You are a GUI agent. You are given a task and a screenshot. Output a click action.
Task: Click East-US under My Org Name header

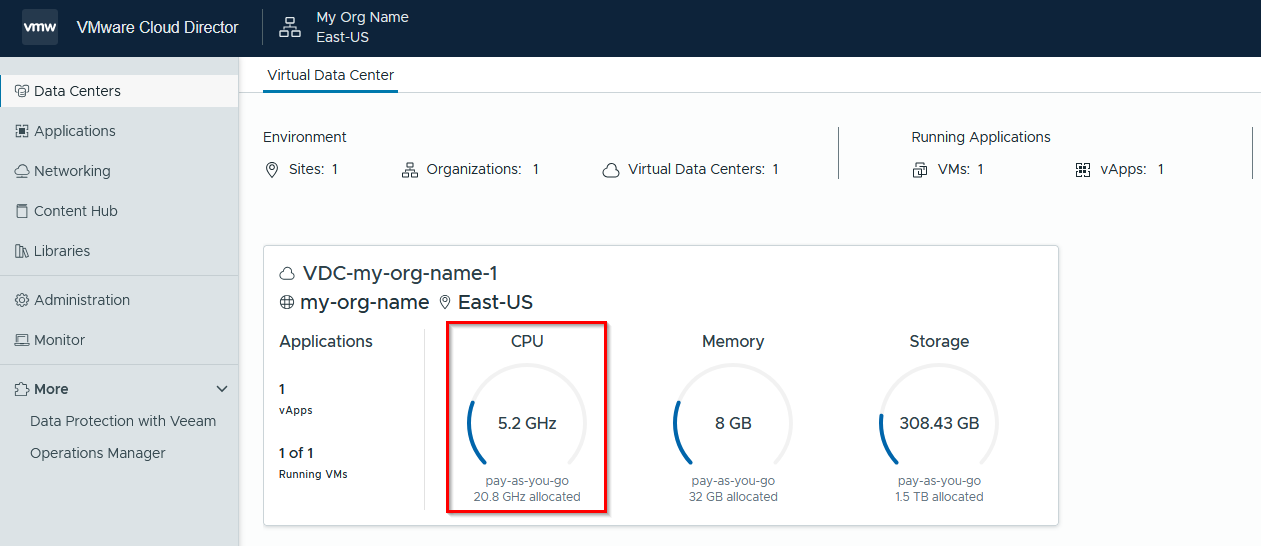click(343, 38)
